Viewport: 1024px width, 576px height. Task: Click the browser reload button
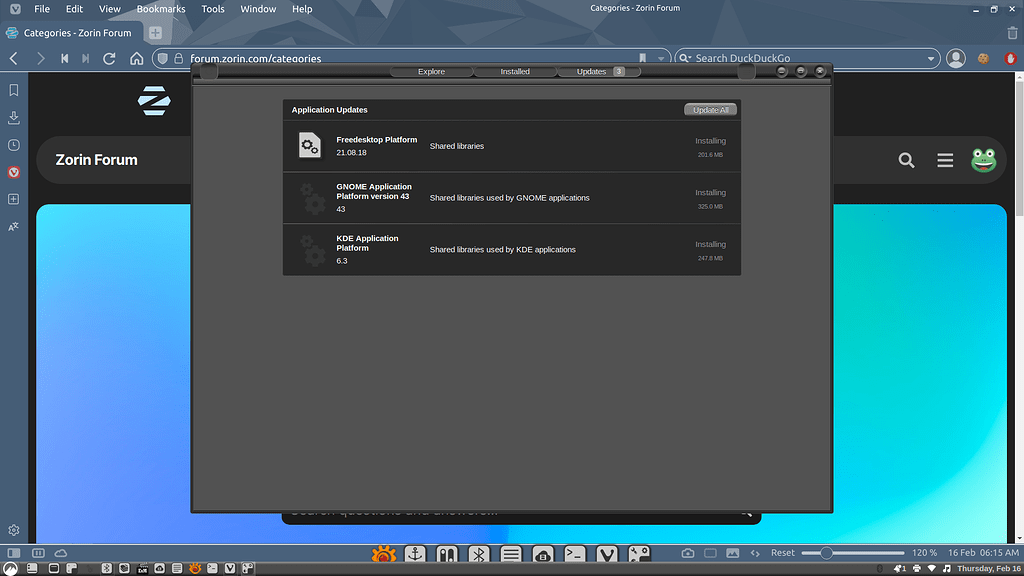point(111,59)
